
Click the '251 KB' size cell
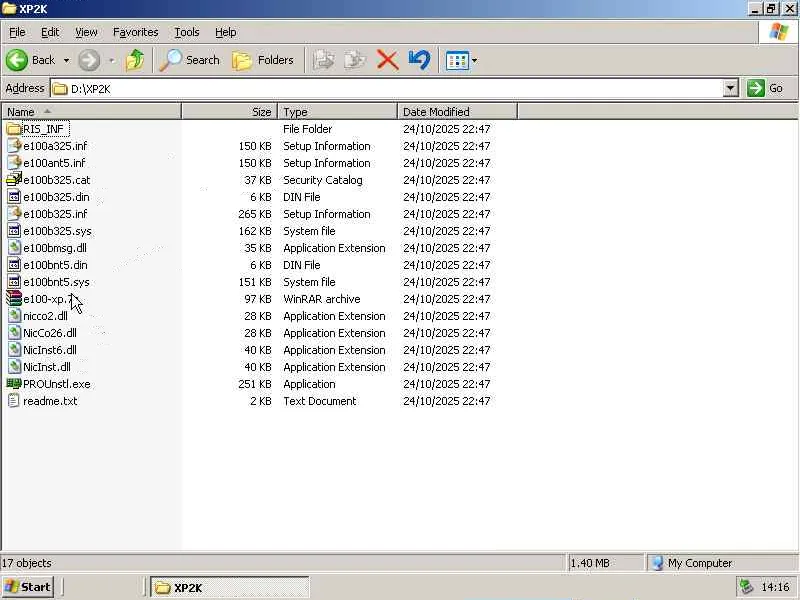[255, 384]
